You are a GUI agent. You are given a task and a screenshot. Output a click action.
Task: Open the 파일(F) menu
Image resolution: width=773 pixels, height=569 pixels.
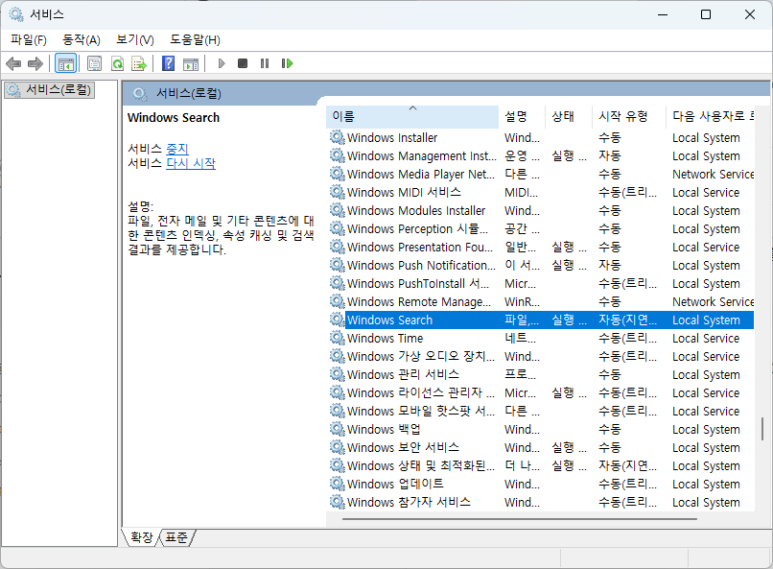(29, 39)
